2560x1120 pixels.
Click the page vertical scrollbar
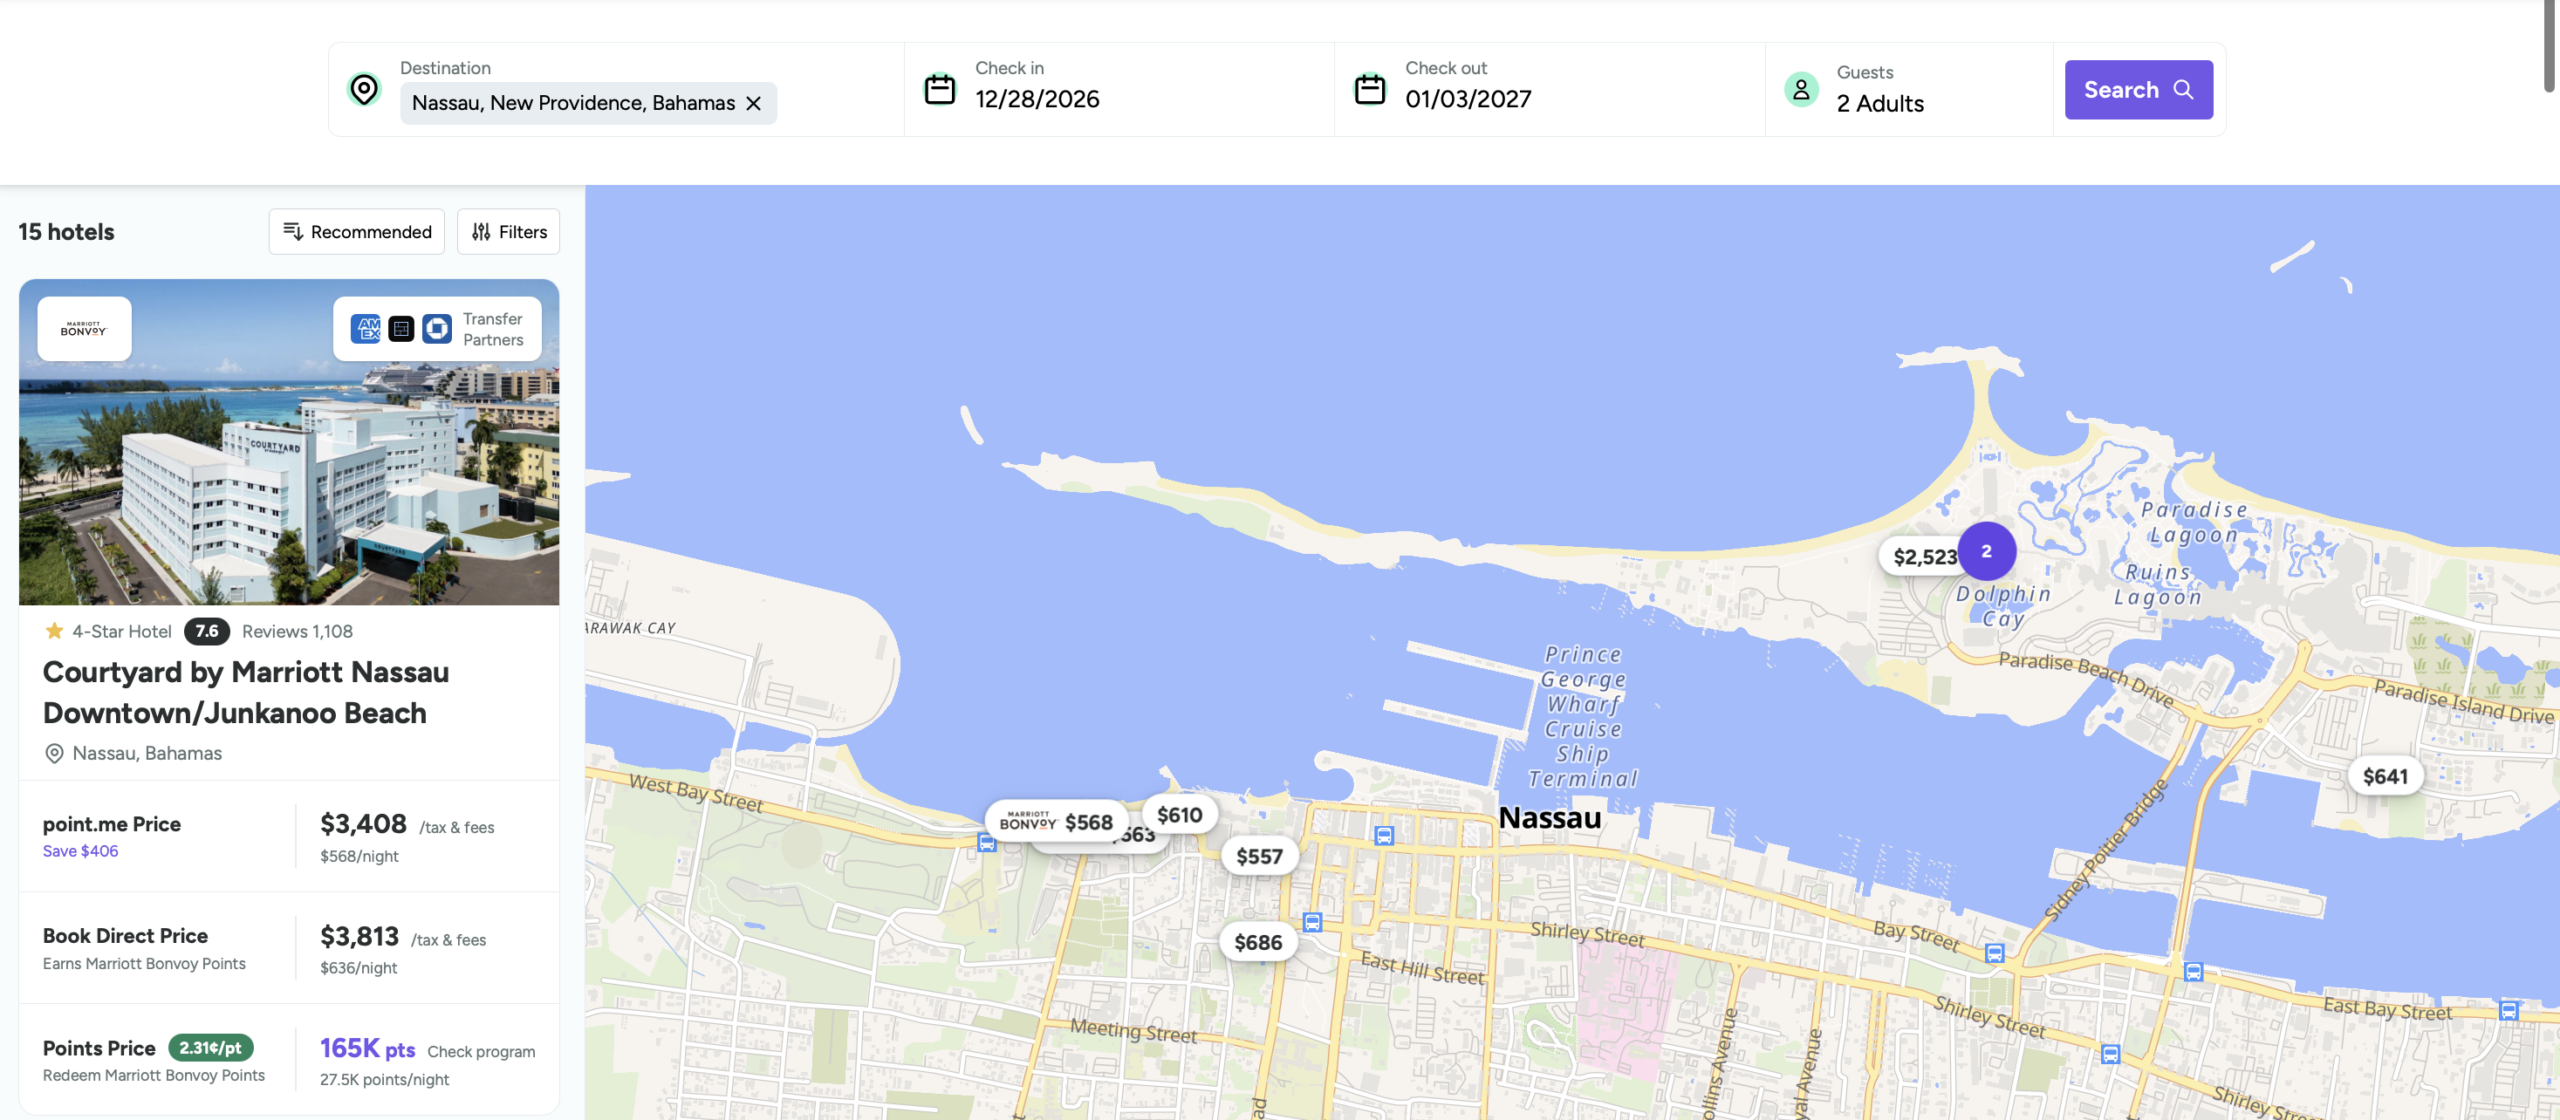tap(2550, 48)
